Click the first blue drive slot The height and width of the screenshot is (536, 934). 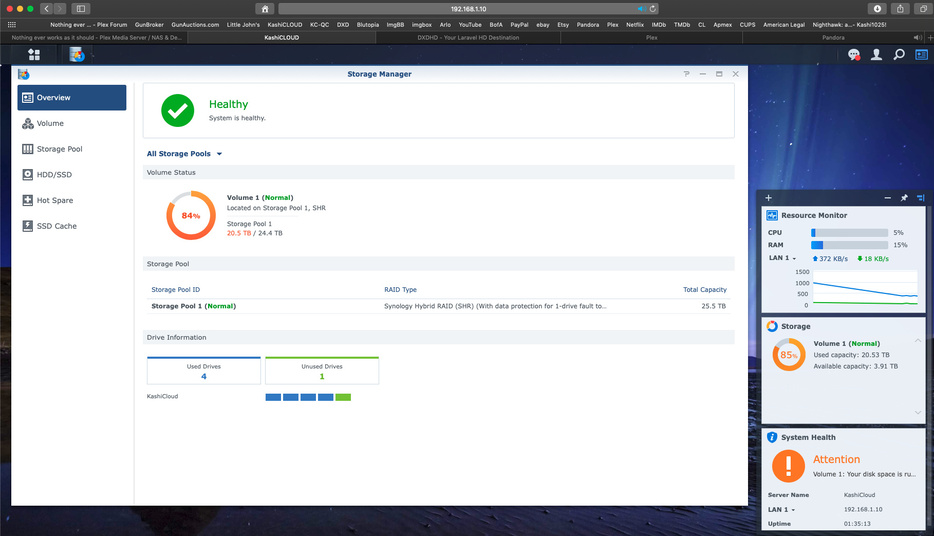273,397
